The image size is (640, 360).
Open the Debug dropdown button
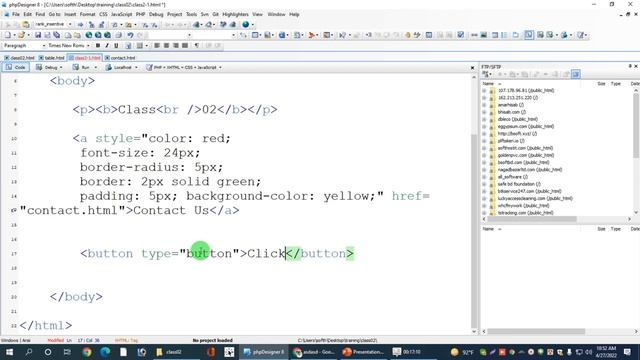tap(49, 67)
